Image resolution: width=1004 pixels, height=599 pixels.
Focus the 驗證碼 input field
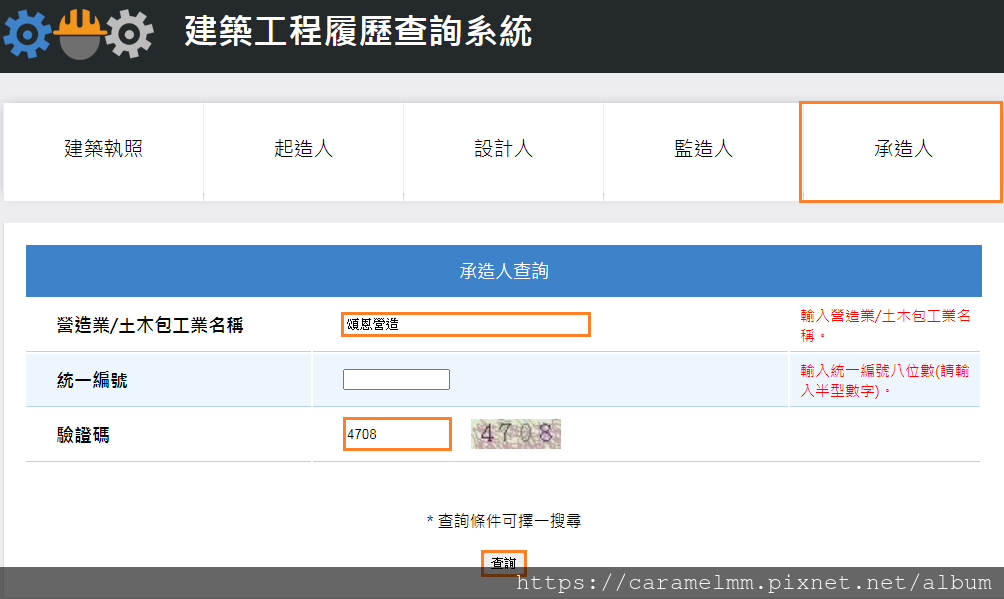[x=398, y=434]
